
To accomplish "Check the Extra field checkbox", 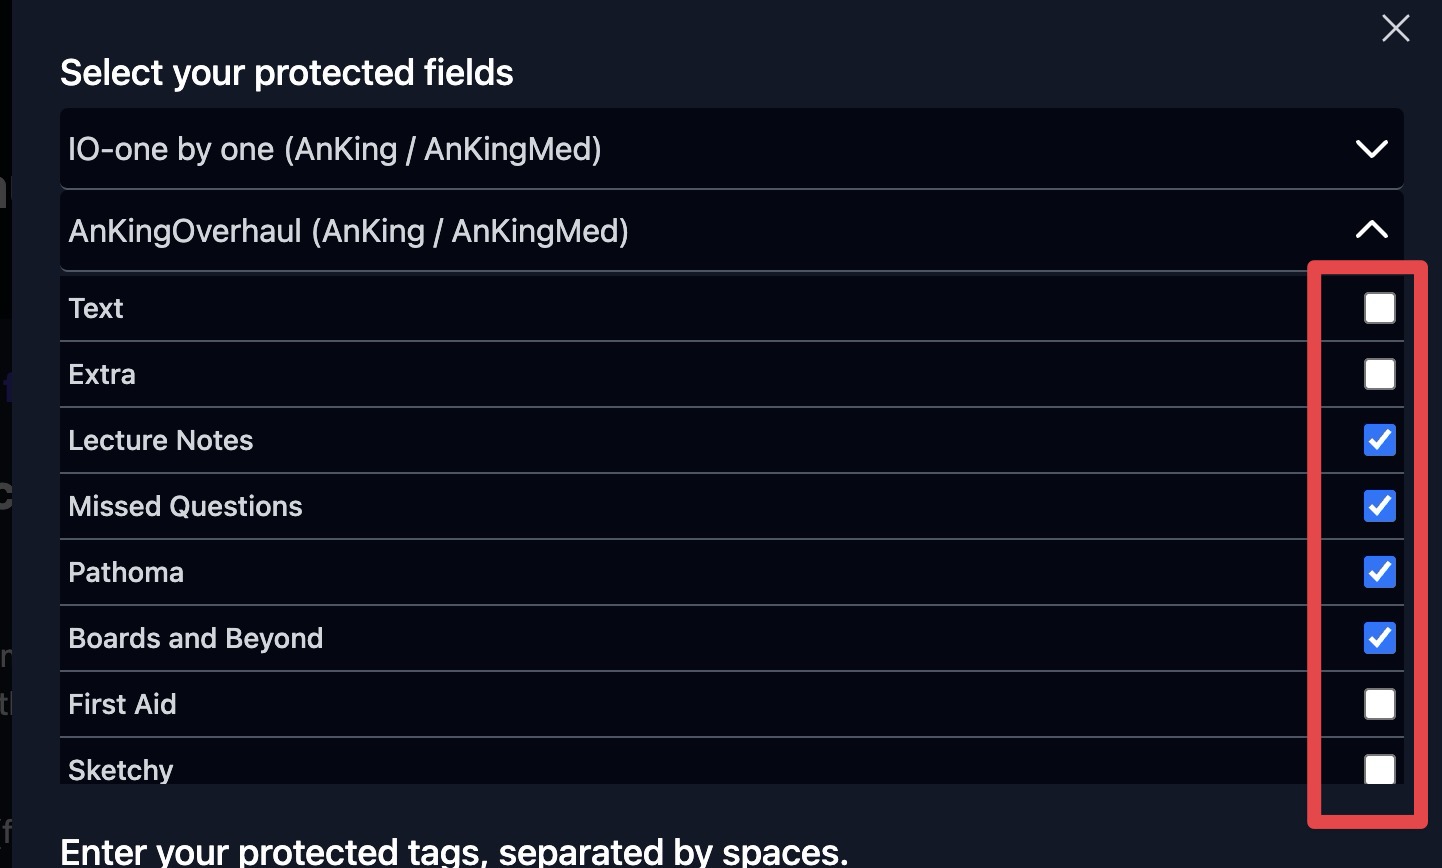I will pos(1379,374).
